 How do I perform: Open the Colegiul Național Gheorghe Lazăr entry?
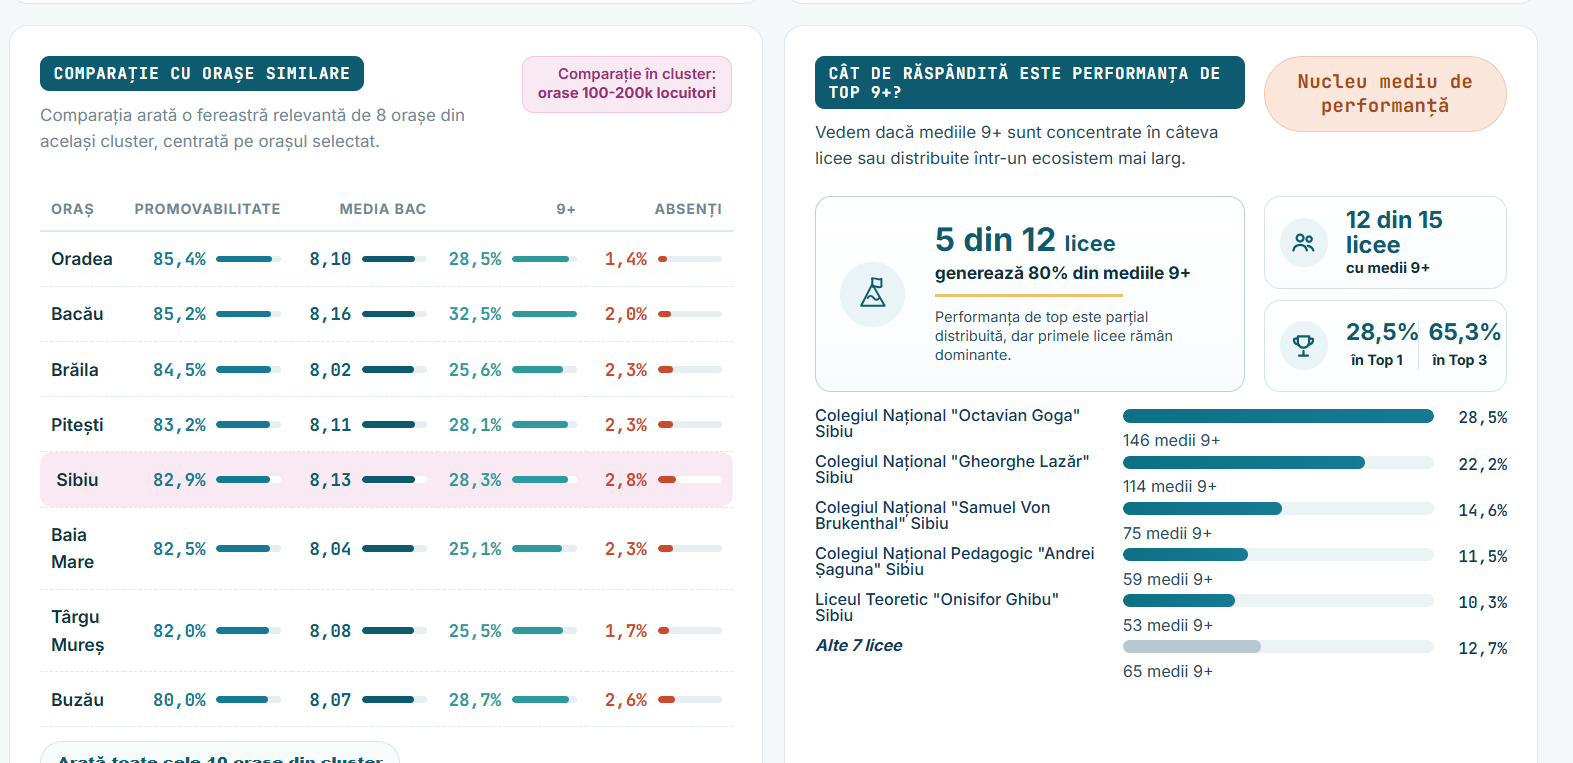[x=952, y=469]
